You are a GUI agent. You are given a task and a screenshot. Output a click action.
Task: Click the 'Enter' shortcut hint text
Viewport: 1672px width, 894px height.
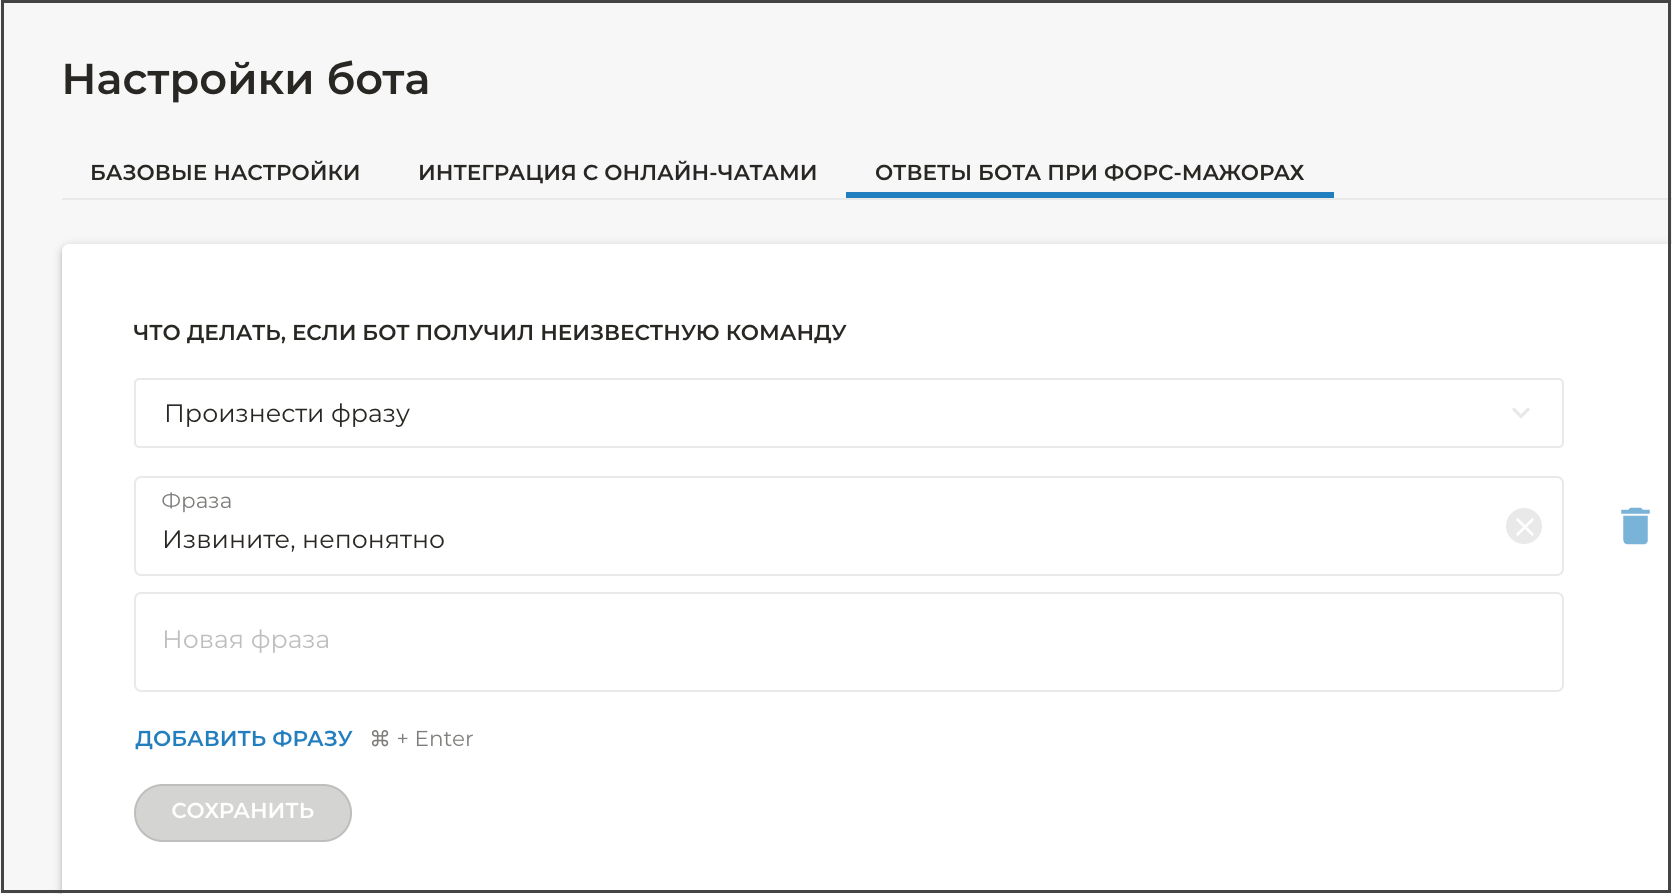[444, 739]
